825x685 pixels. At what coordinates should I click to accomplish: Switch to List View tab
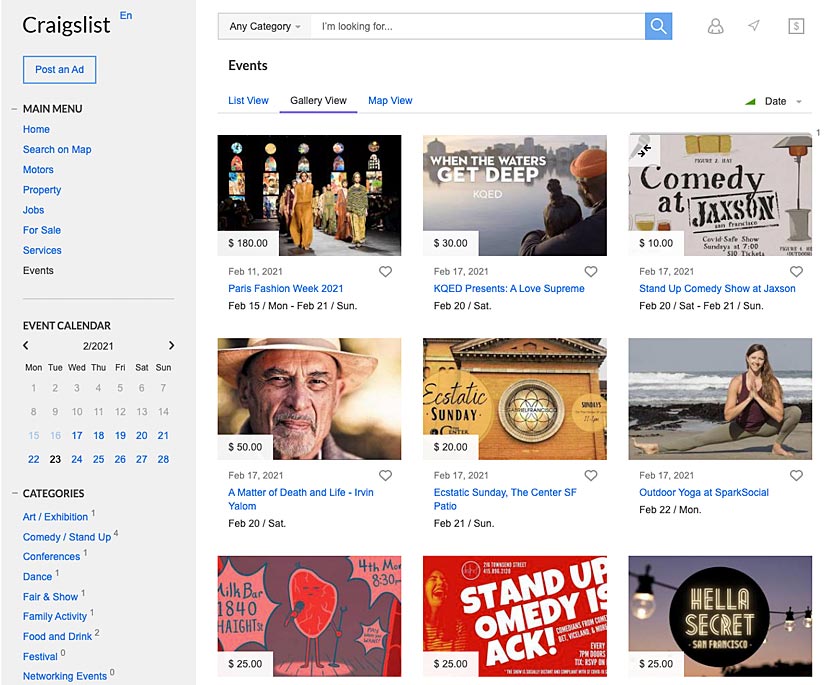248,100
